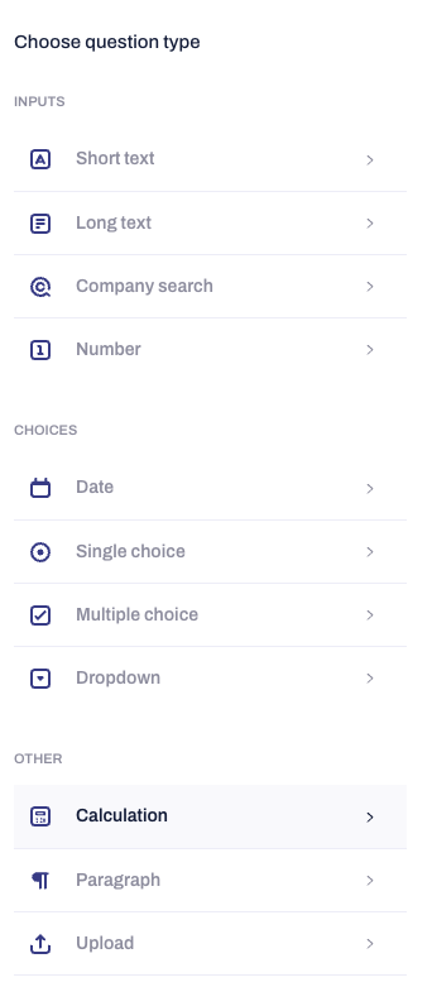
Task: Select the Paragraph option
Action: pyautogui.click(x=210, y=880)
